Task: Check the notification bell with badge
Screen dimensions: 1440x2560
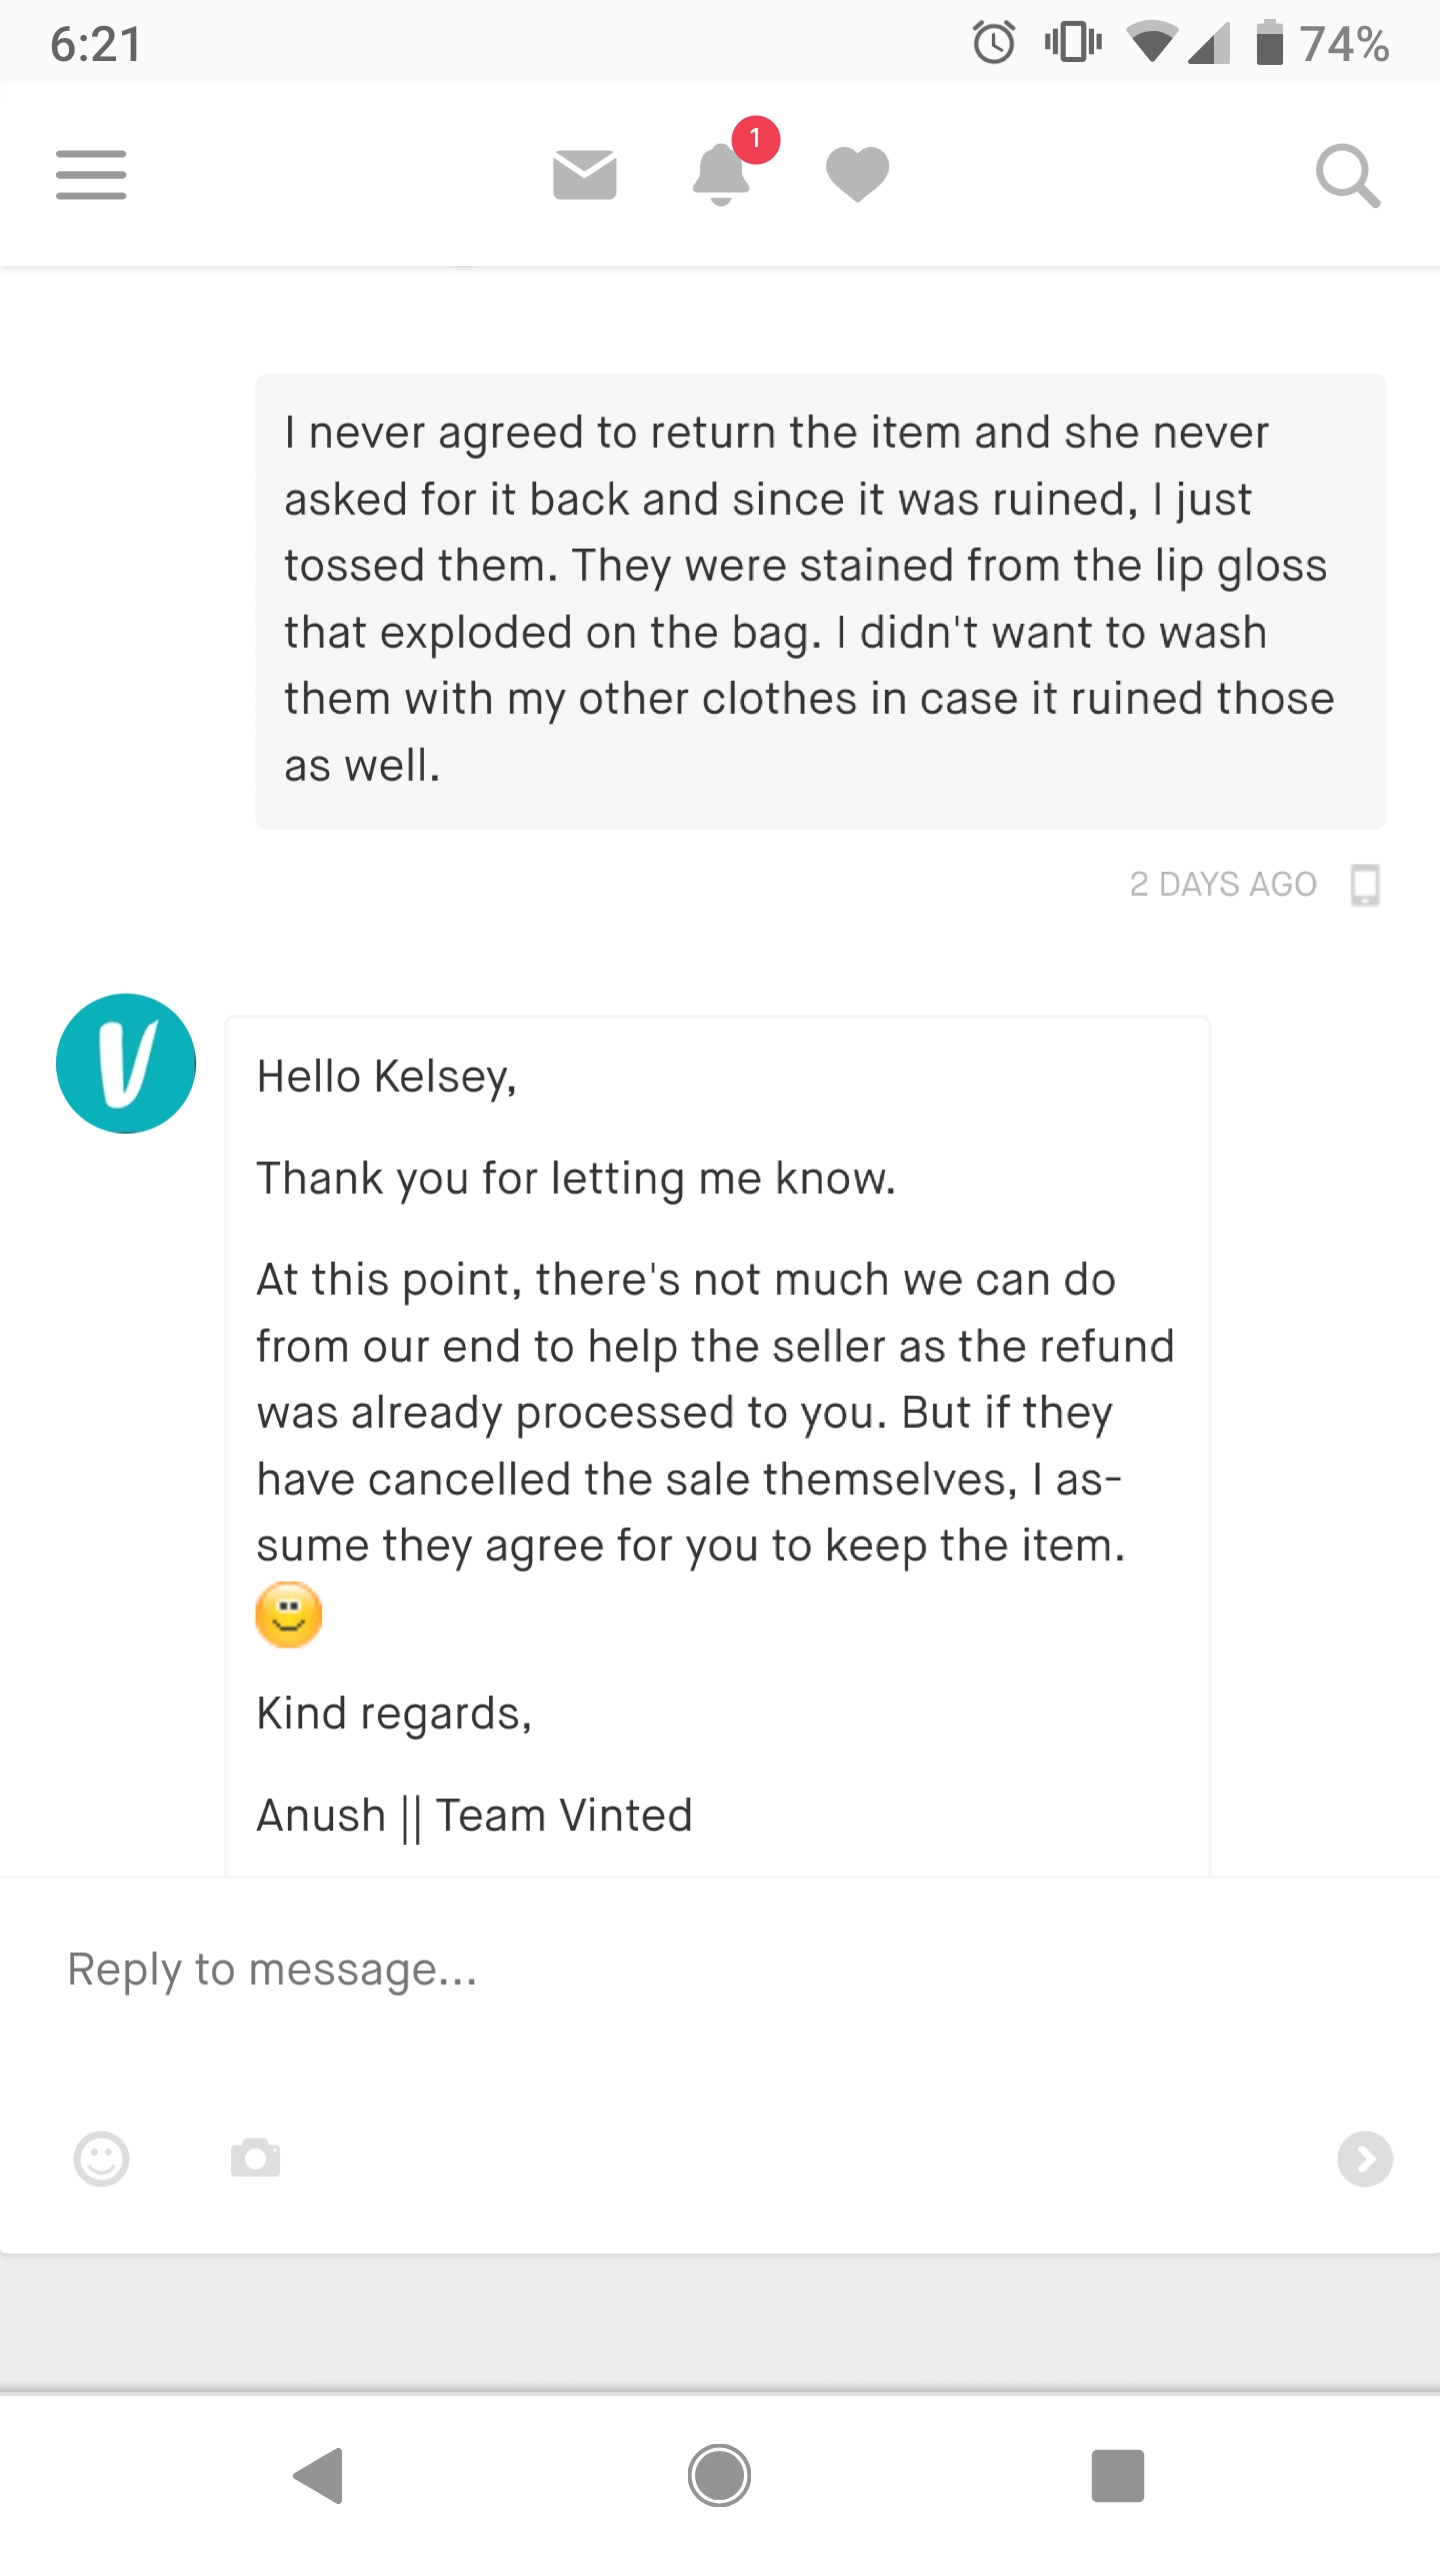Action: coord(722,178)
